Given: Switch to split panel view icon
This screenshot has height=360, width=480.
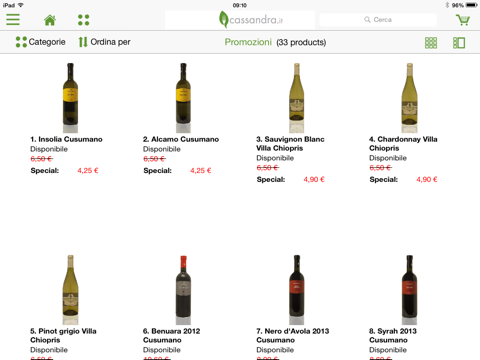Looking at the screenshot, I should [x=459, y=43].
